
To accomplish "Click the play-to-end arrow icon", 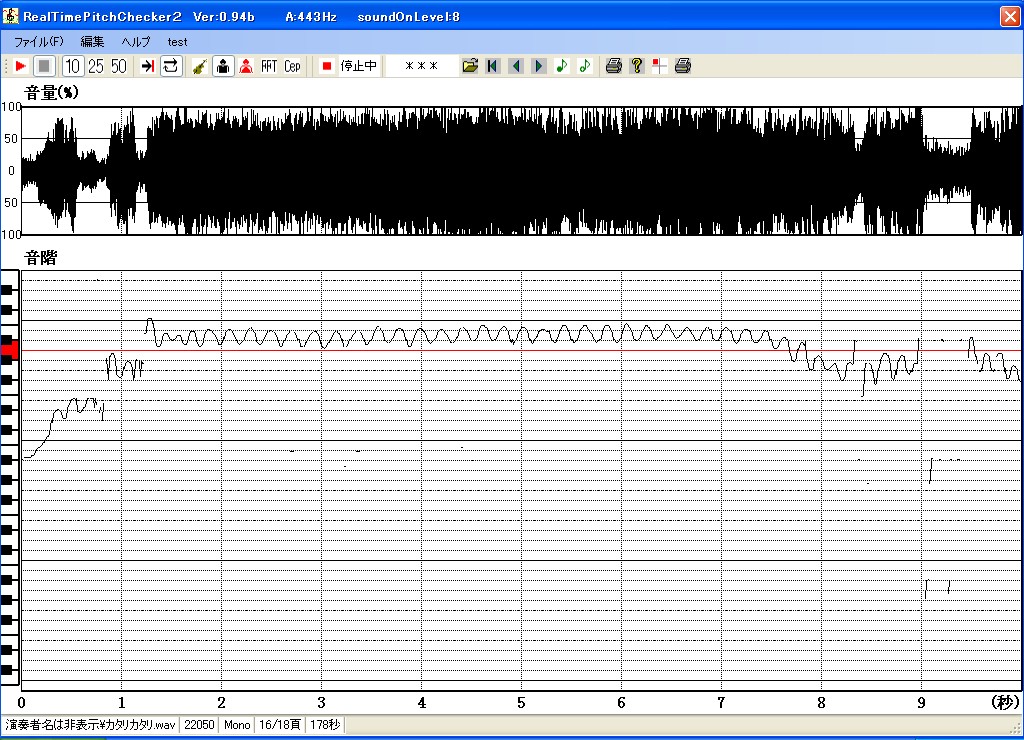I will (x=148, y=66).
